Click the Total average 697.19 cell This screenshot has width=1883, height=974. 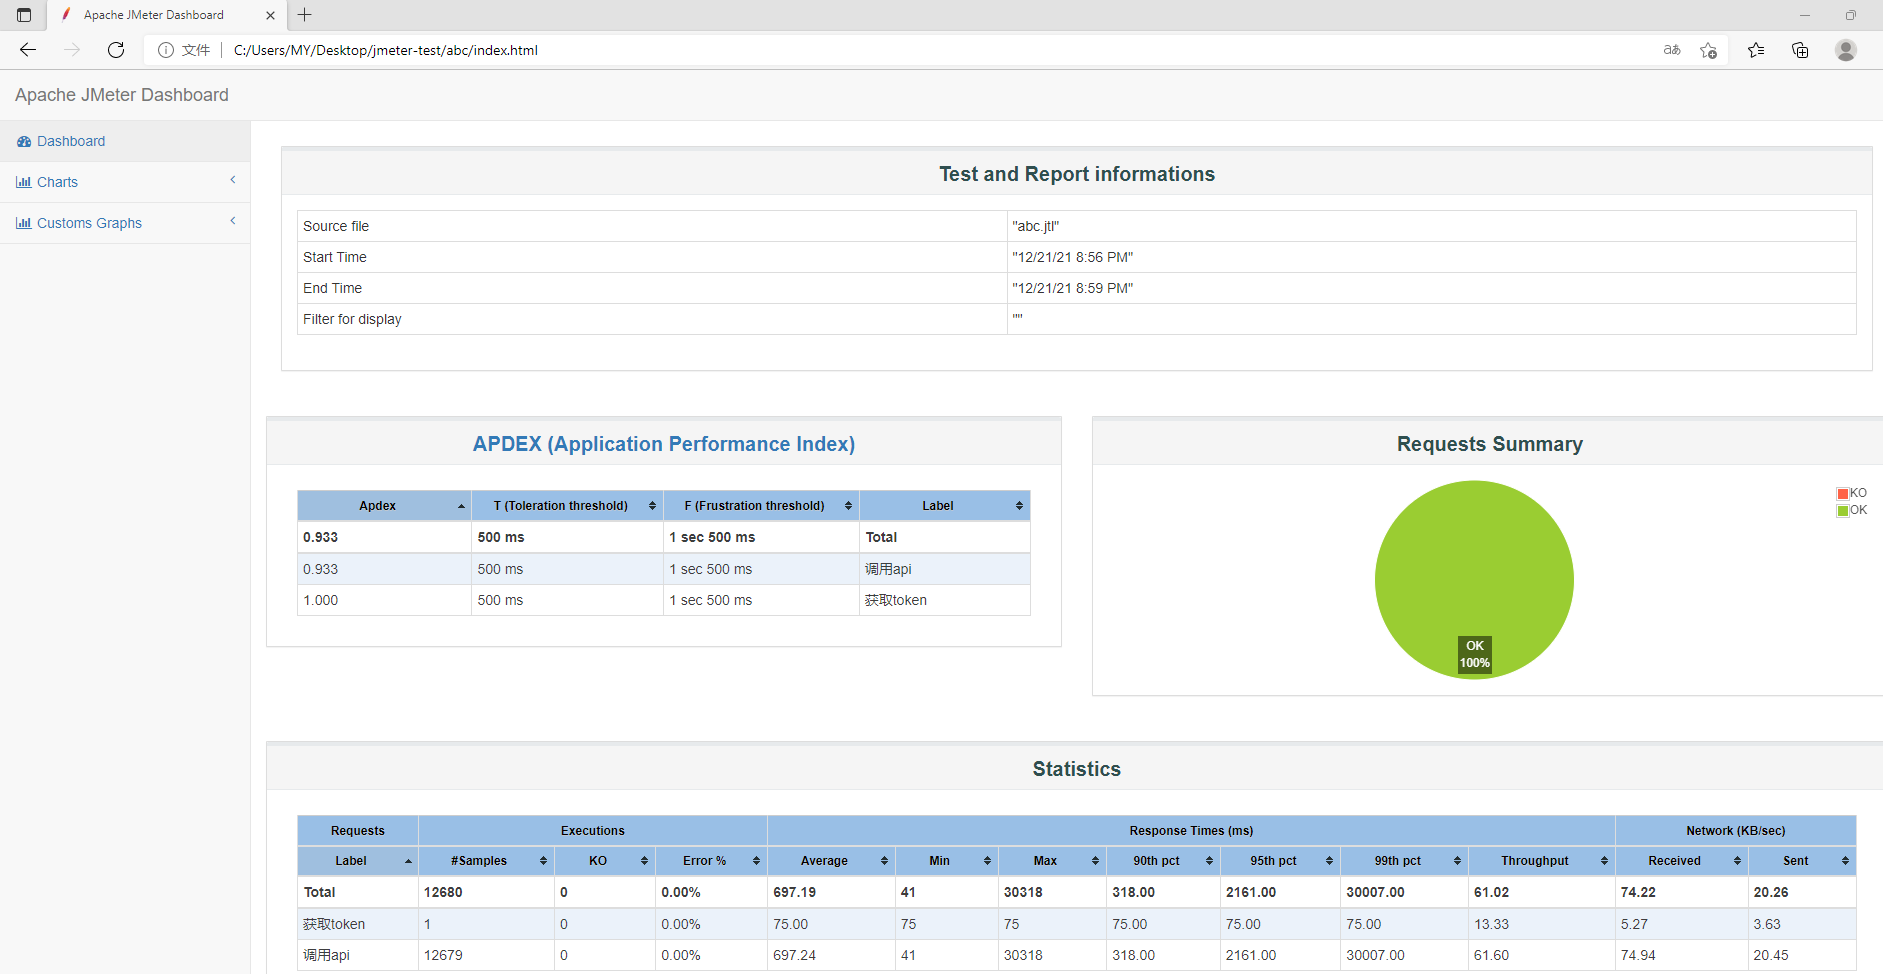tap(831, 892)
